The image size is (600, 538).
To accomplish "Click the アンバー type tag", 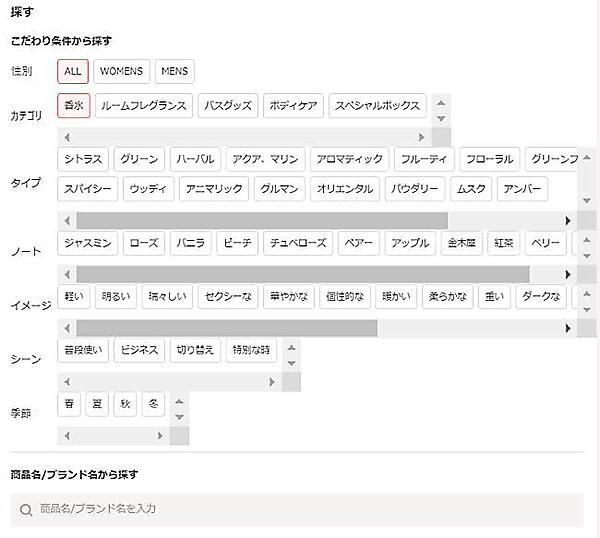I will [522, 189].
